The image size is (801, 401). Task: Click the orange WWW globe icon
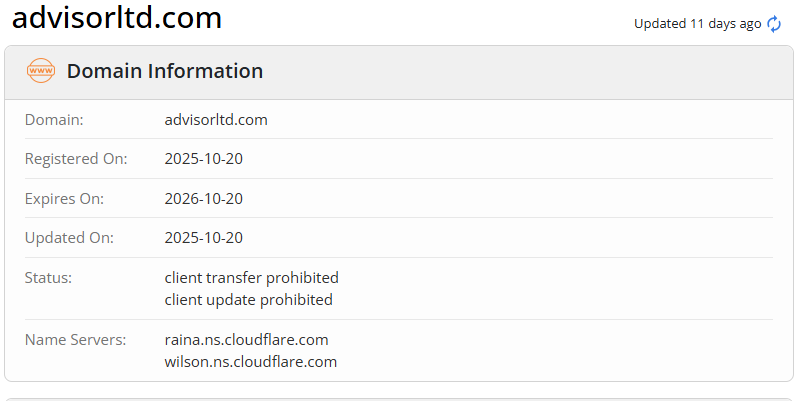coord(41,71)
